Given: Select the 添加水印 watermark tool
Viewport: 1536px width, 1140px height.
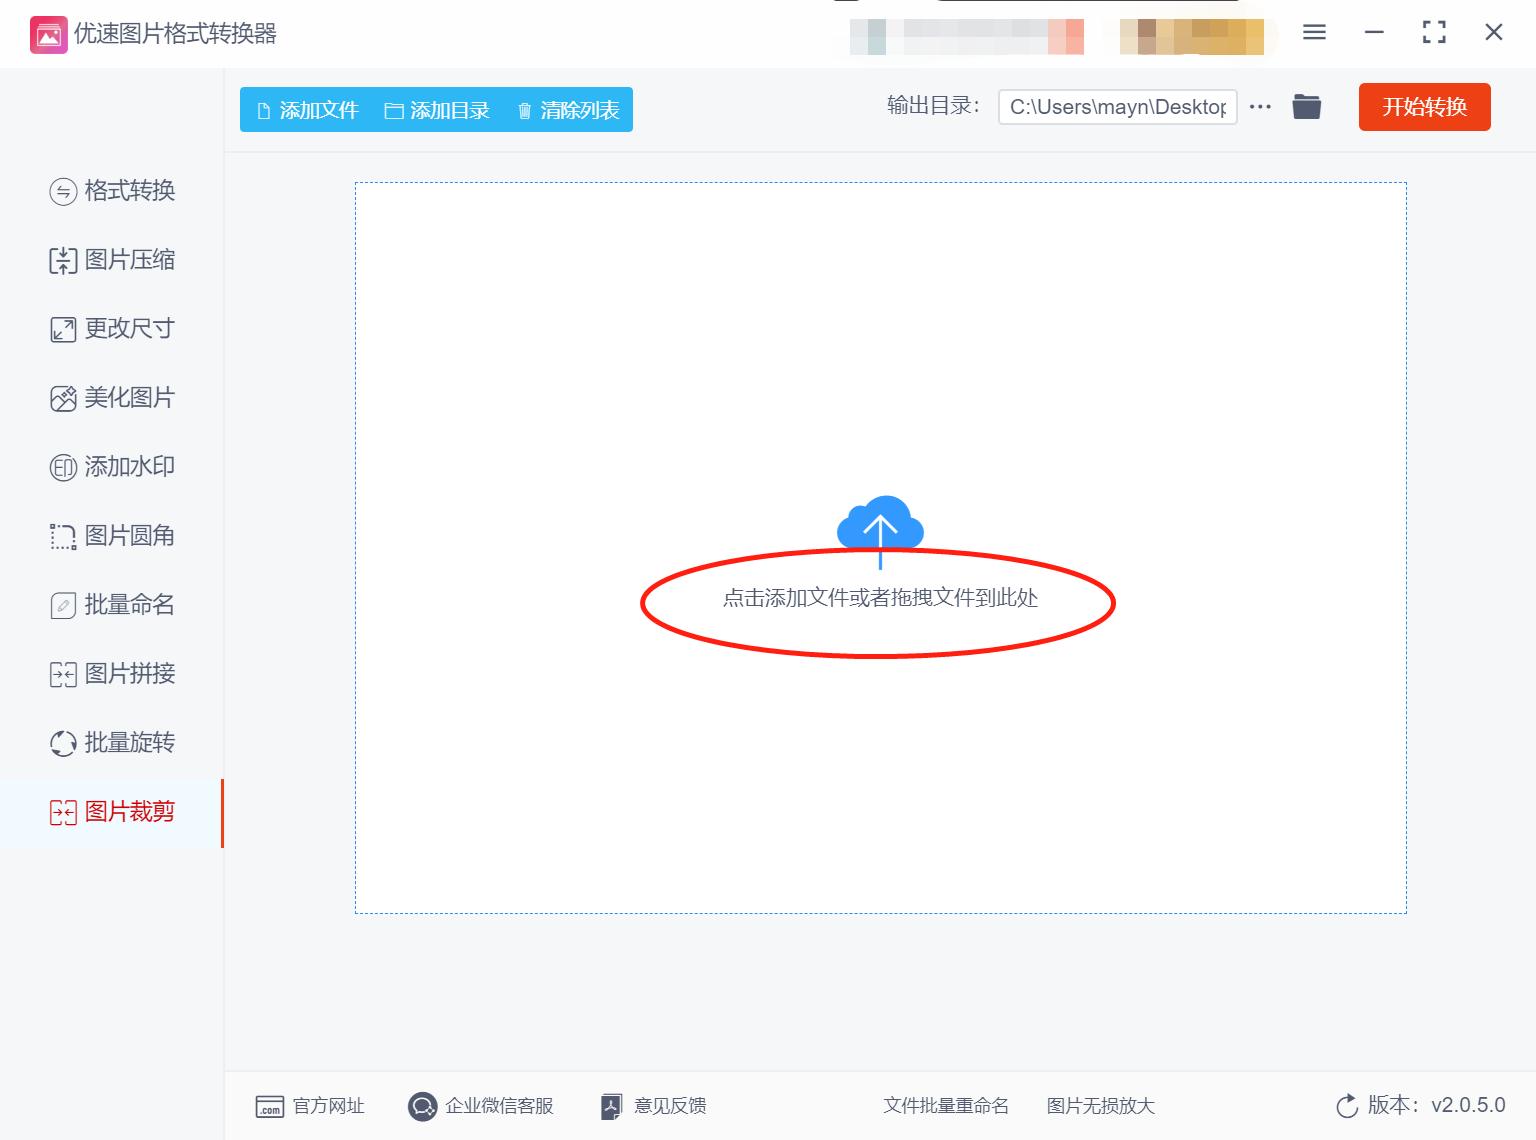Looking at the screenshot, I should [112, 466].
